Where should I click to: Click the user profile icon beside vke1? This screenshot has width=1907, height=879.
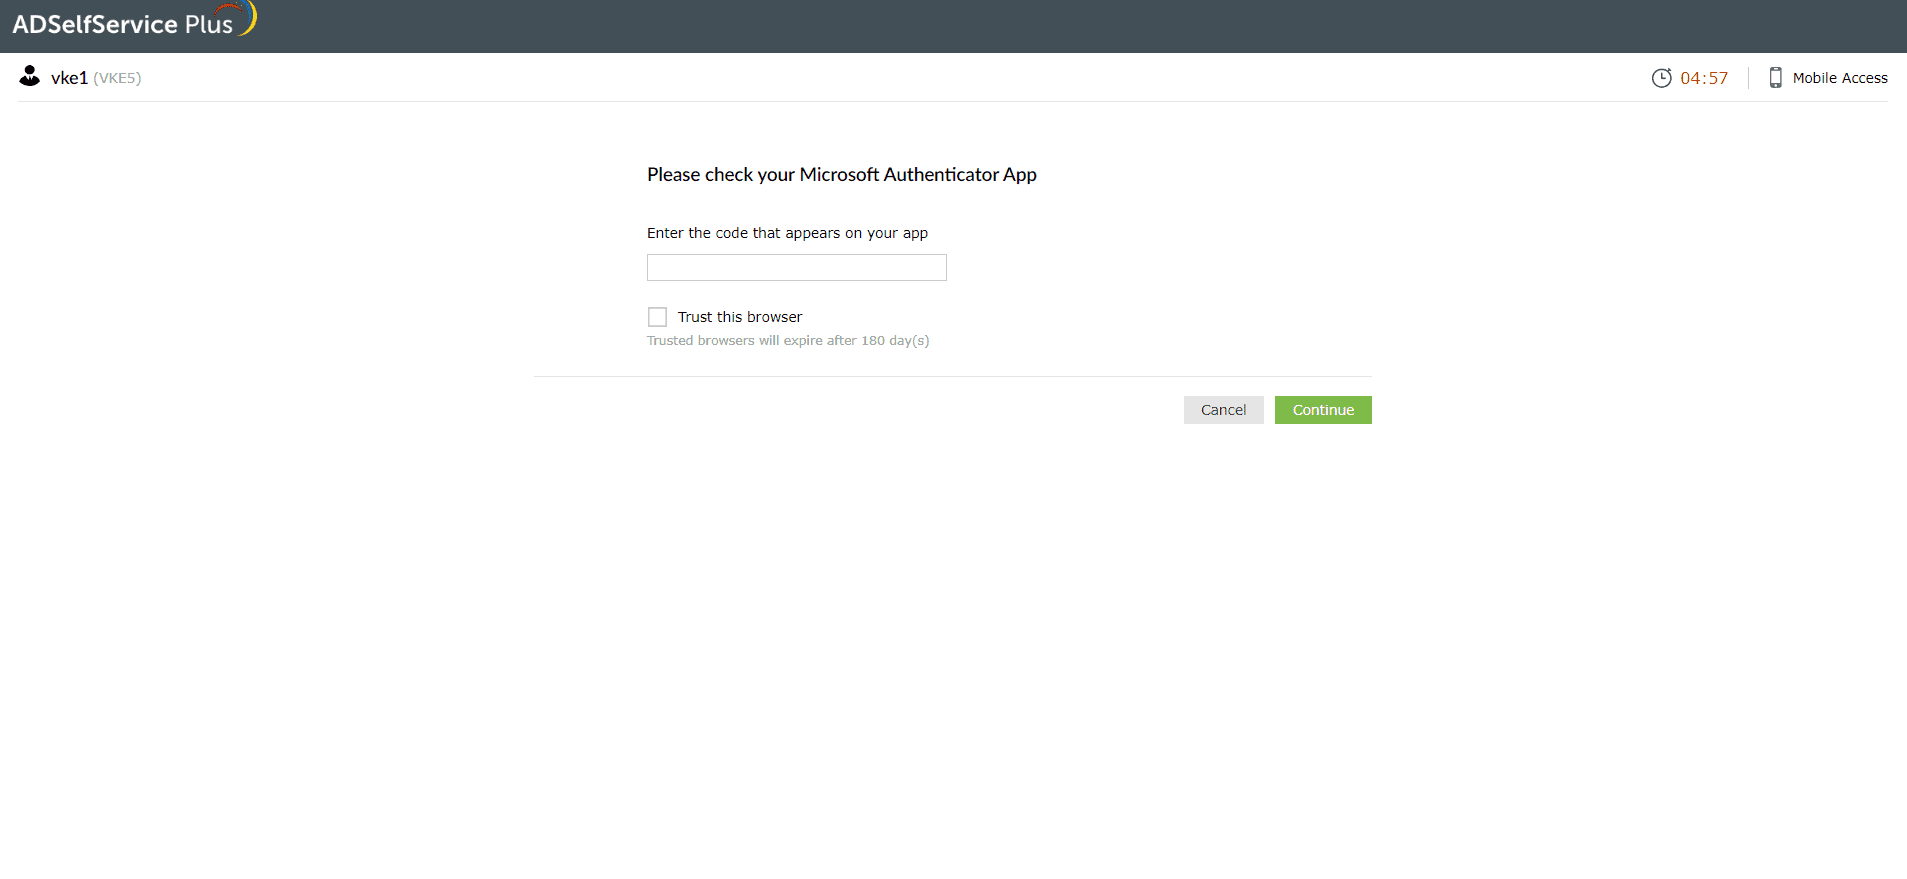point(30,76)
